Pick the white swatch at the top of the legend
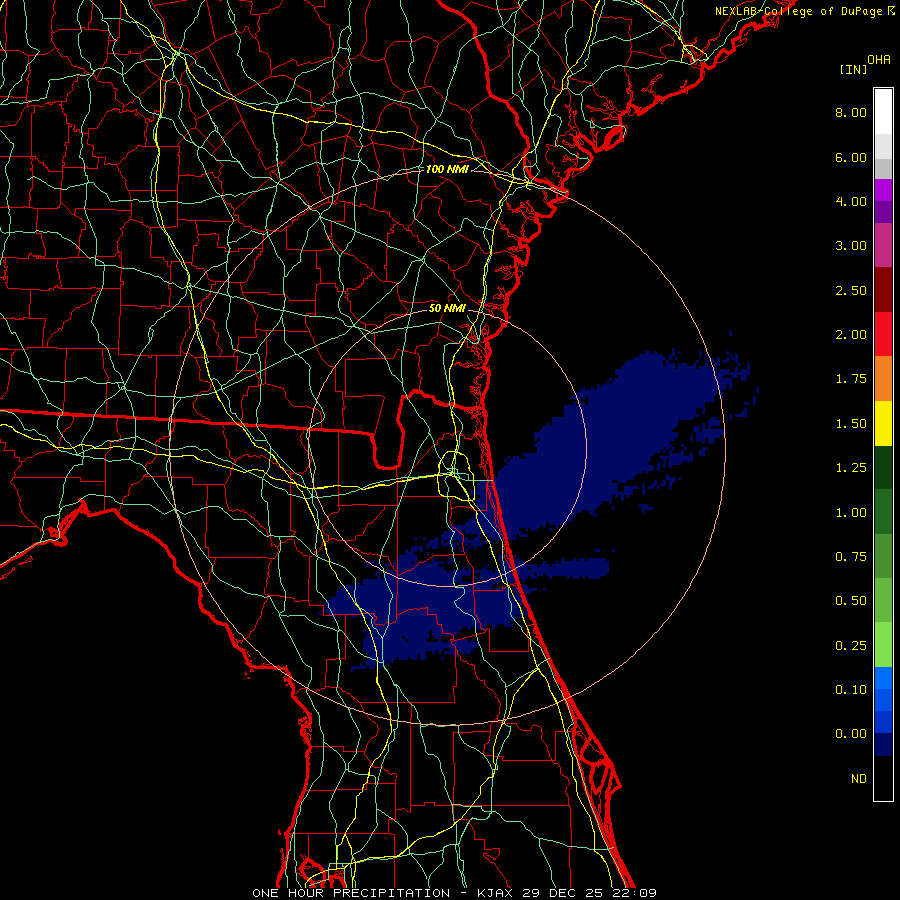This screenshot has width=900, height=900. point(883,112)
